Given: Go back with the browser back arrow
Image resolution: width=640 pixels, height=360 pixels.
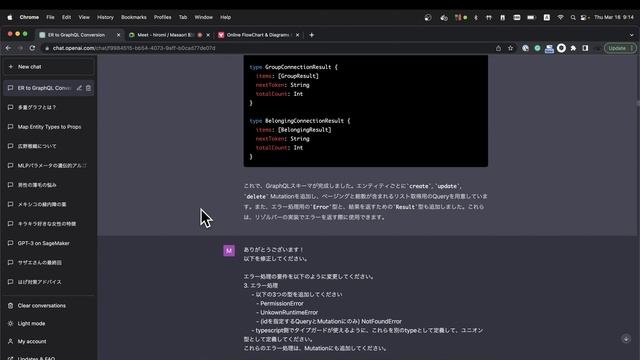Looking at the screenshot, I should click(9, 48).
